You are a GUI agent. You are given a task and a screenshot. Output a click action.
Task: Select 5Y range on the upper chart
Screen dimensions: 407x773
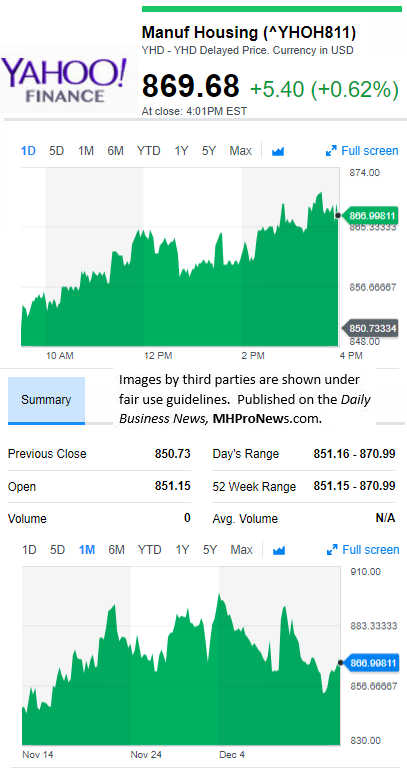[x=209, y=151]
